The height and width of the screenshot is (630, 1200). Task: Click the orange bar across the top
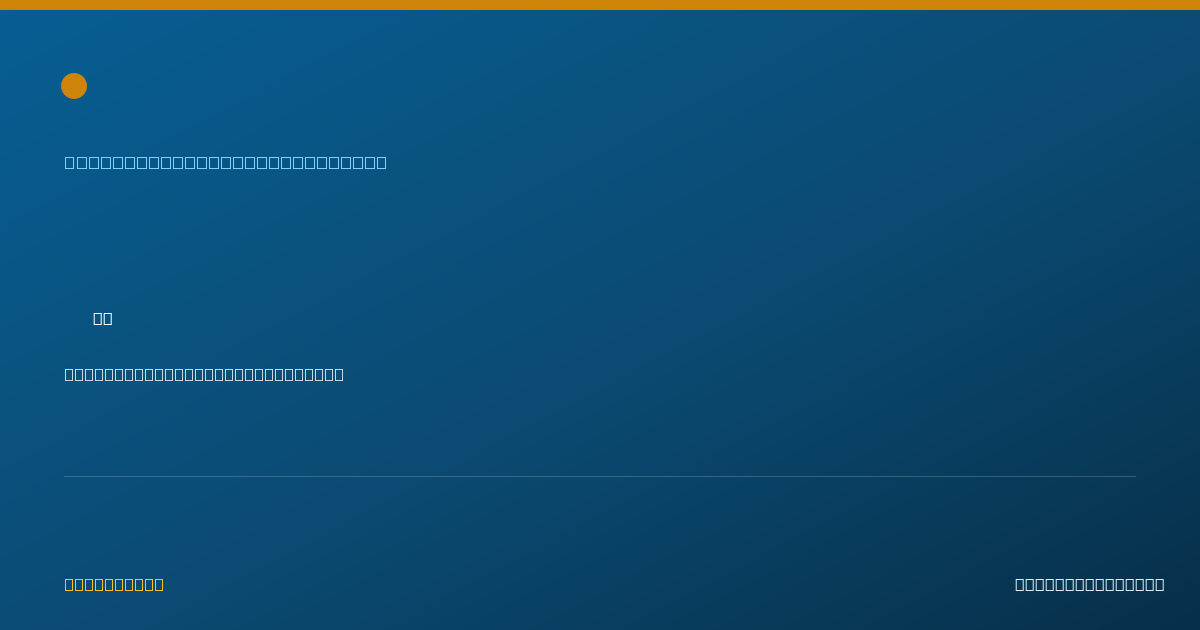(x=600, y=5)
